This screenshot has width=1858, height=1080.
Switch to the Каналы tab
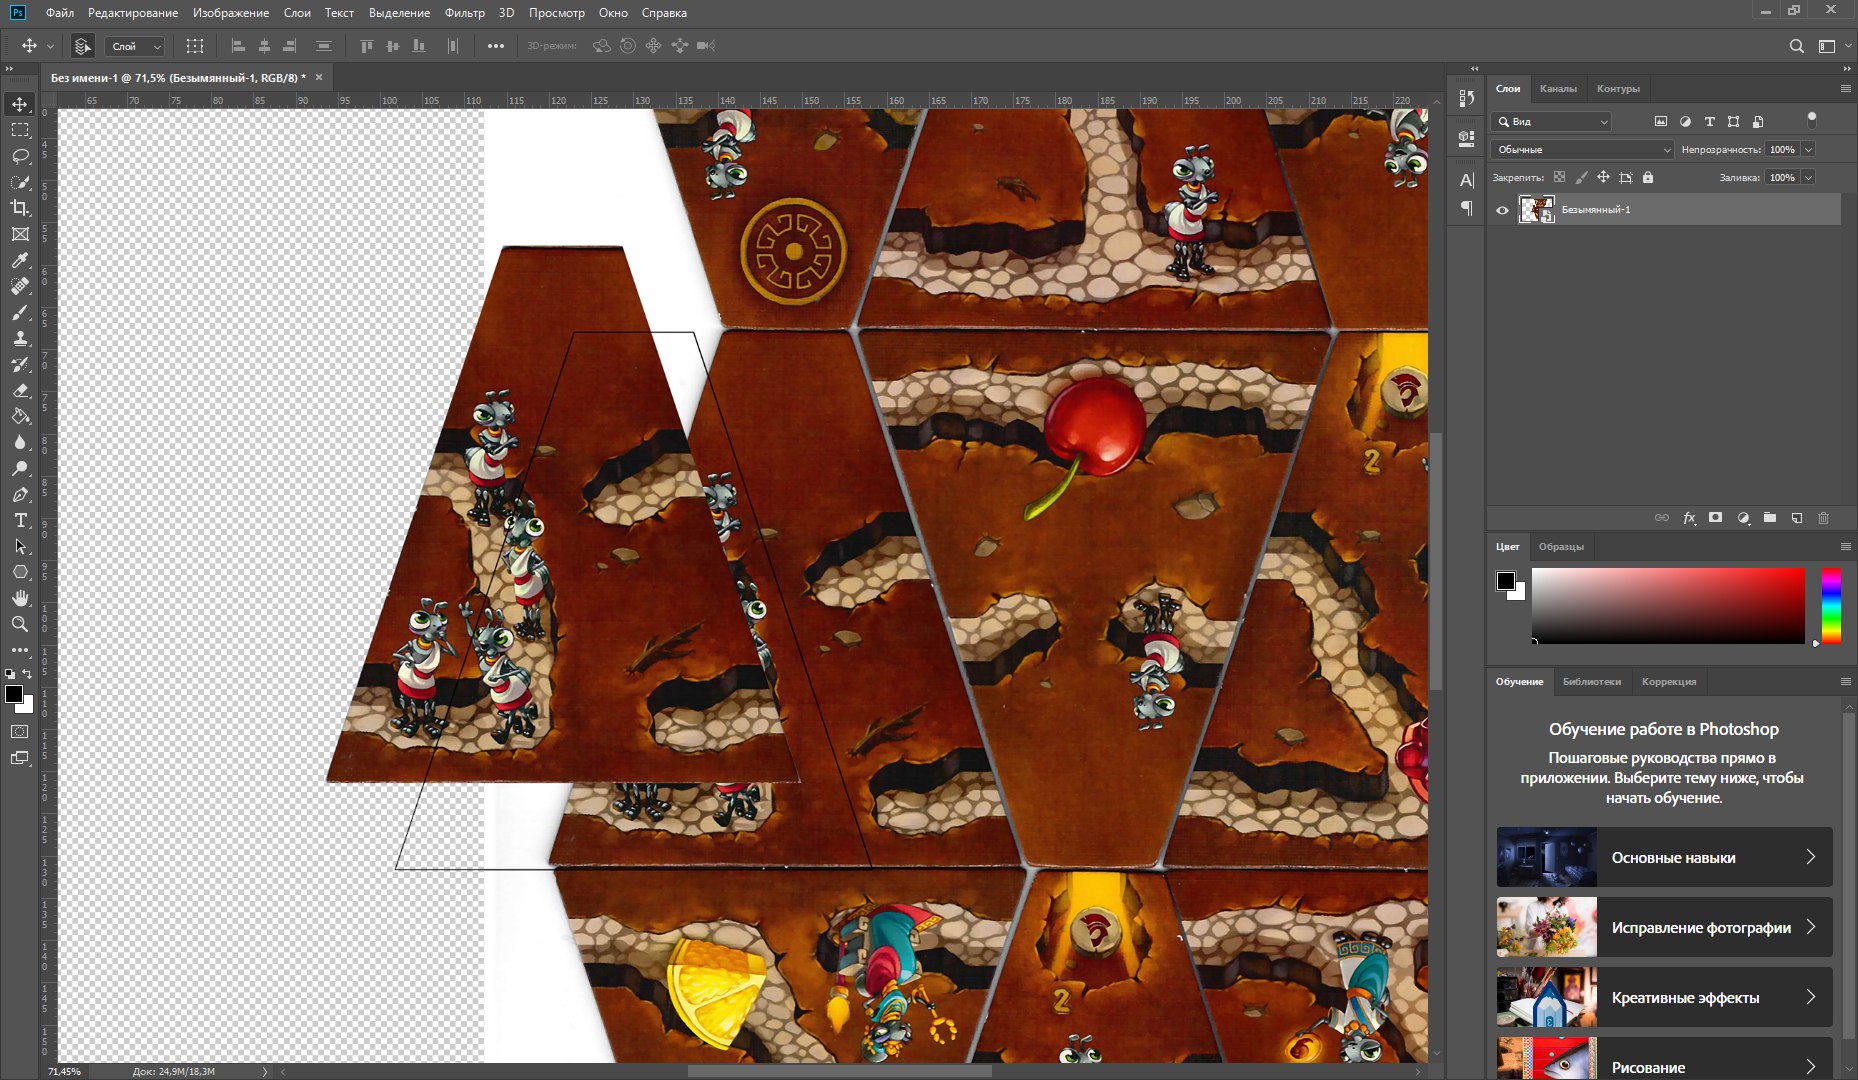click(1558, 89)
